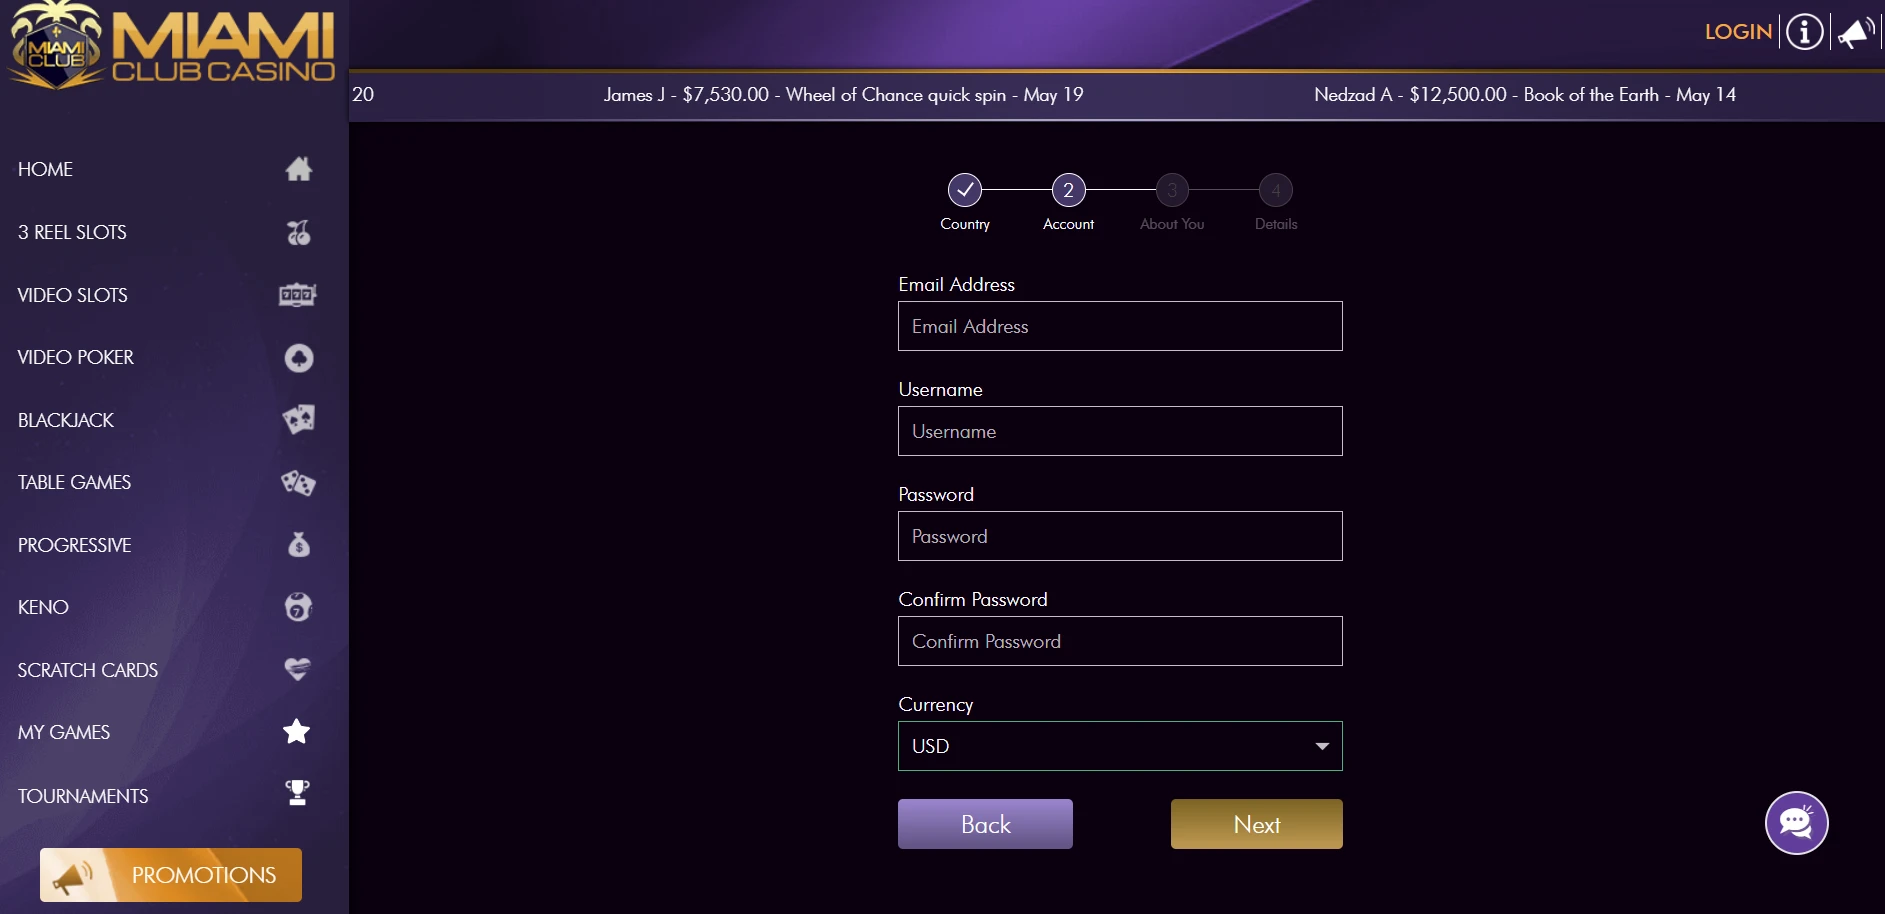Click the Blackjack playing cards icon

pos(298,419)
